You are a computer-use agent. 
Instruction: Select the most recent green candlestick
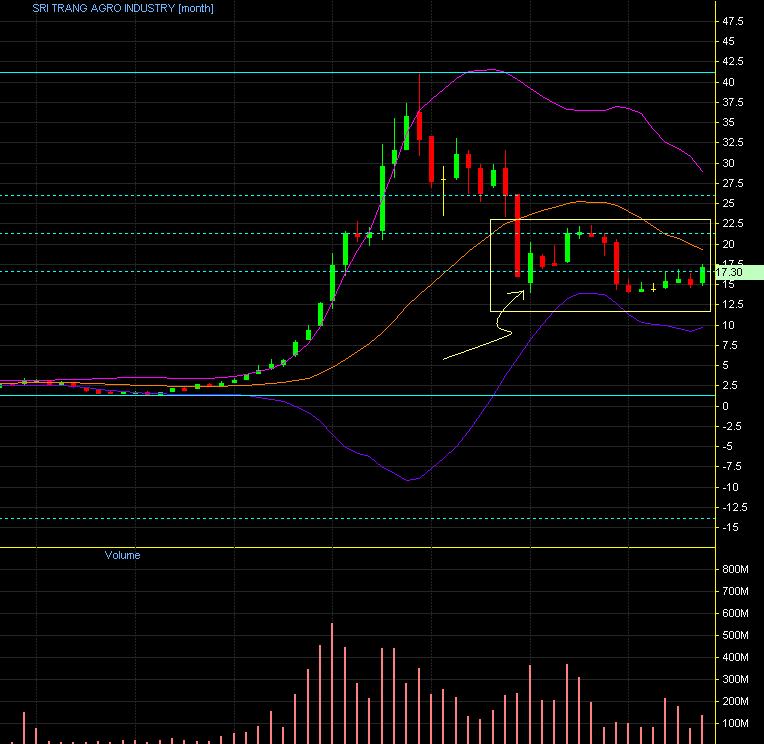(703, 275)
